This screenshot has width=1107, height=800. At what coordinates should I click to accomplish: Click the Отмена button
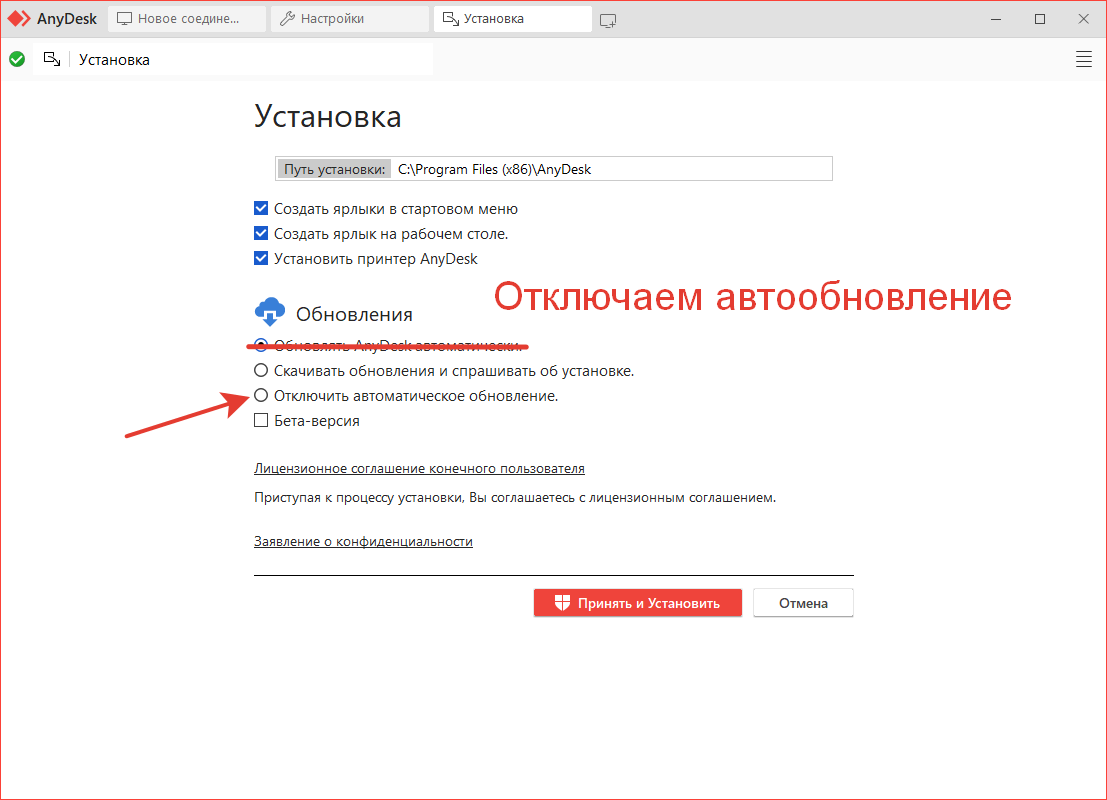pos(803,603)
